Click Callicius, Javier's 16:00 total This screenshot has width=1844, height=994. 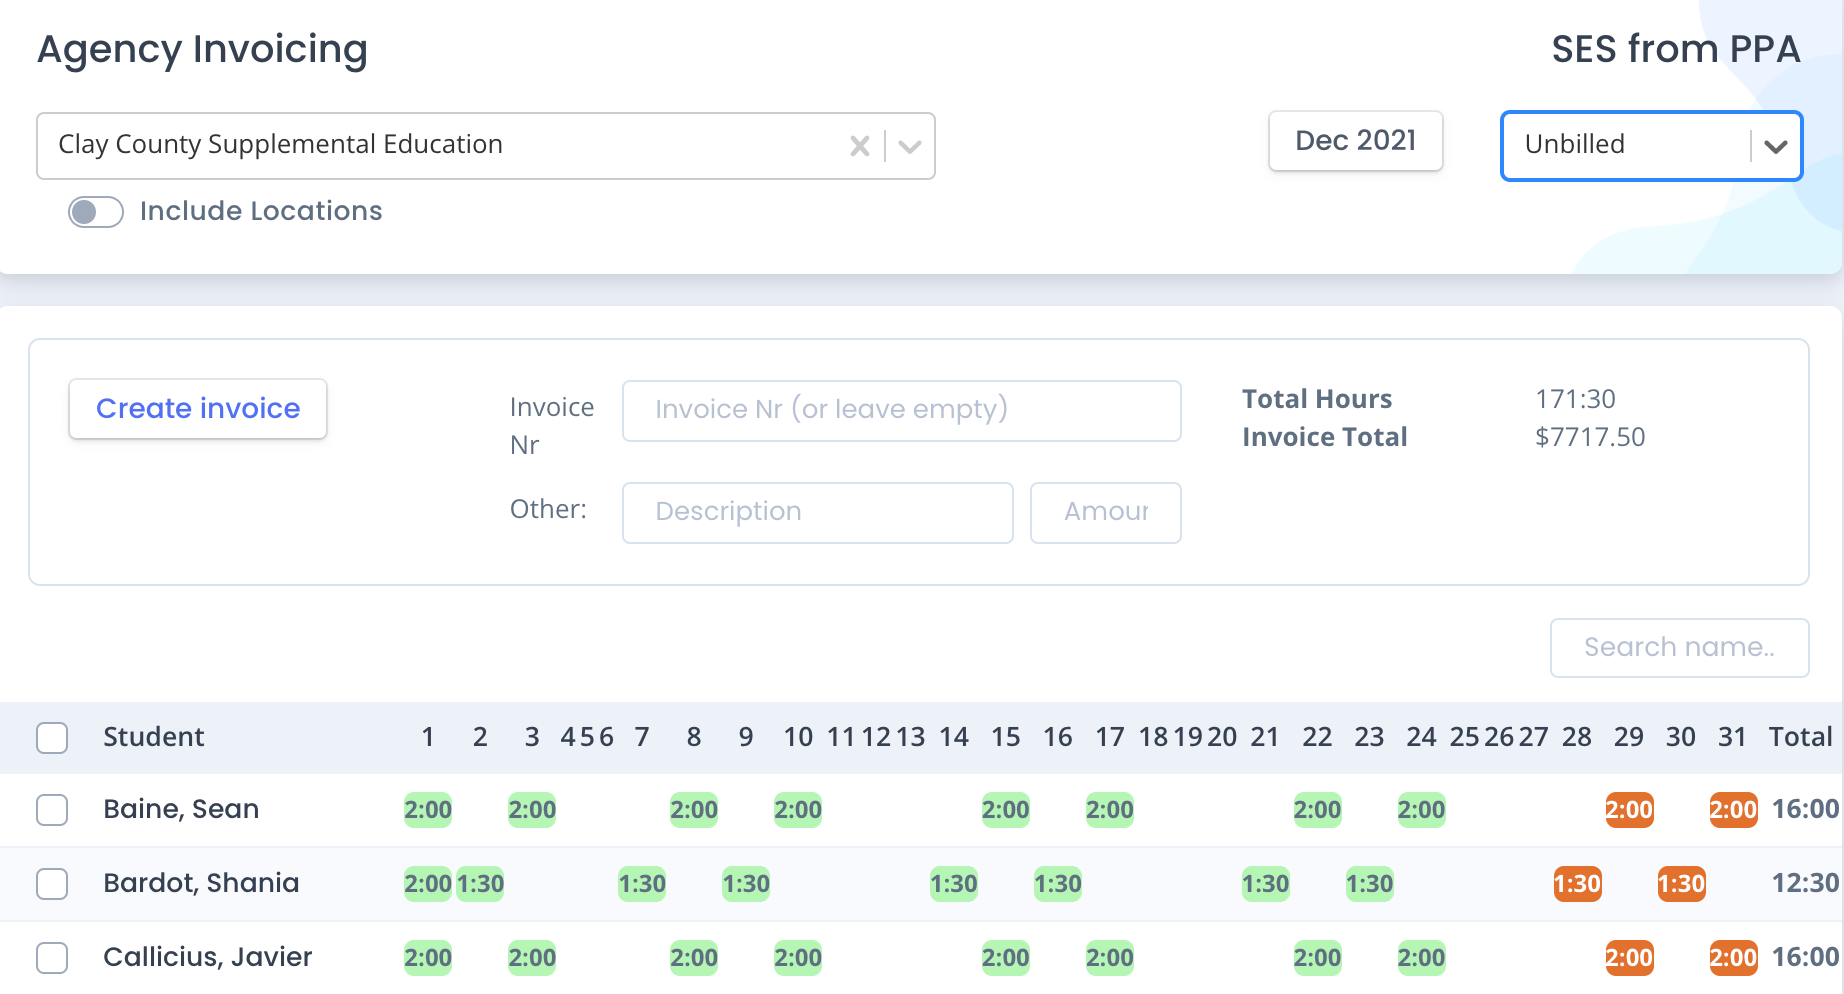(x=1805, y=958)
